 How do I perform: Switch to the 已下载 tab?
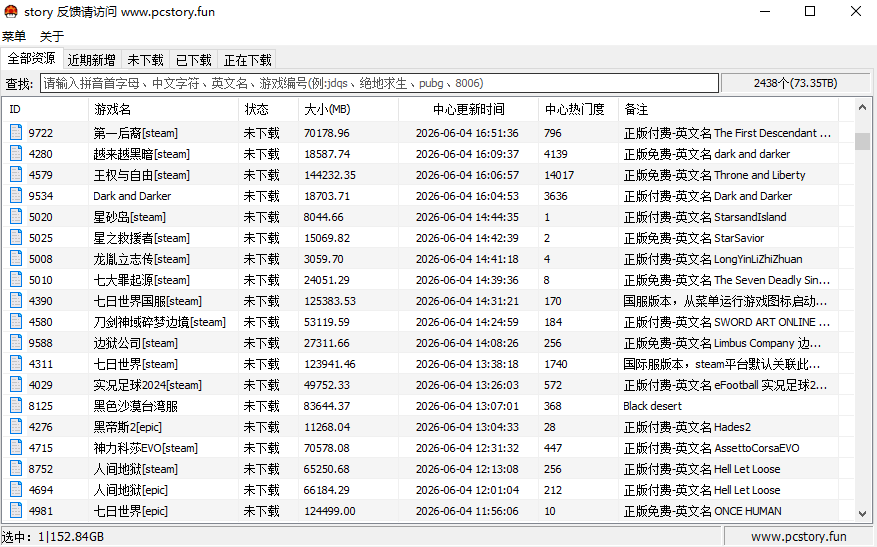tap(194, 60)
